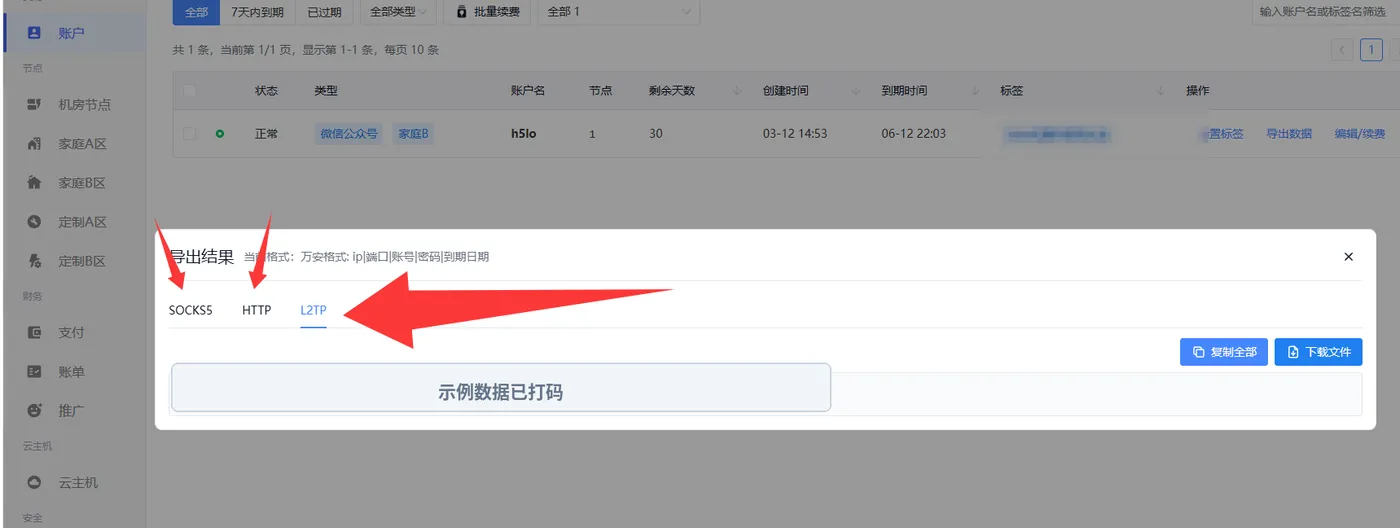Sort by 剩余天数 arrow icon
The image size is (1400, 528).
737,91
